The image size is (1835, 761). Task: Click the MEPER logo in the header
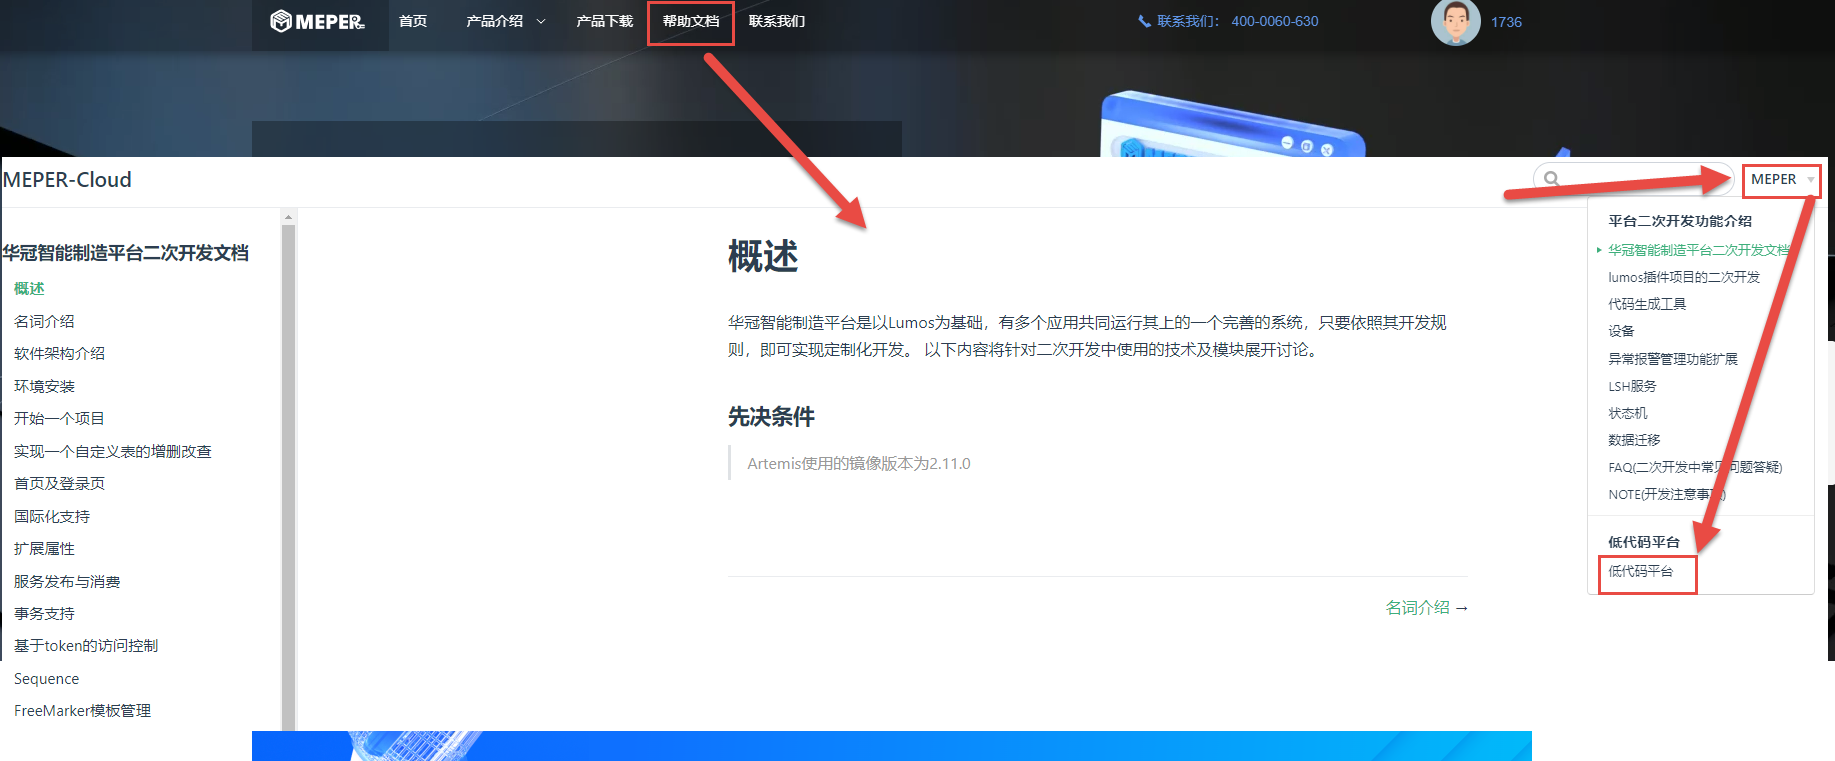317,21
